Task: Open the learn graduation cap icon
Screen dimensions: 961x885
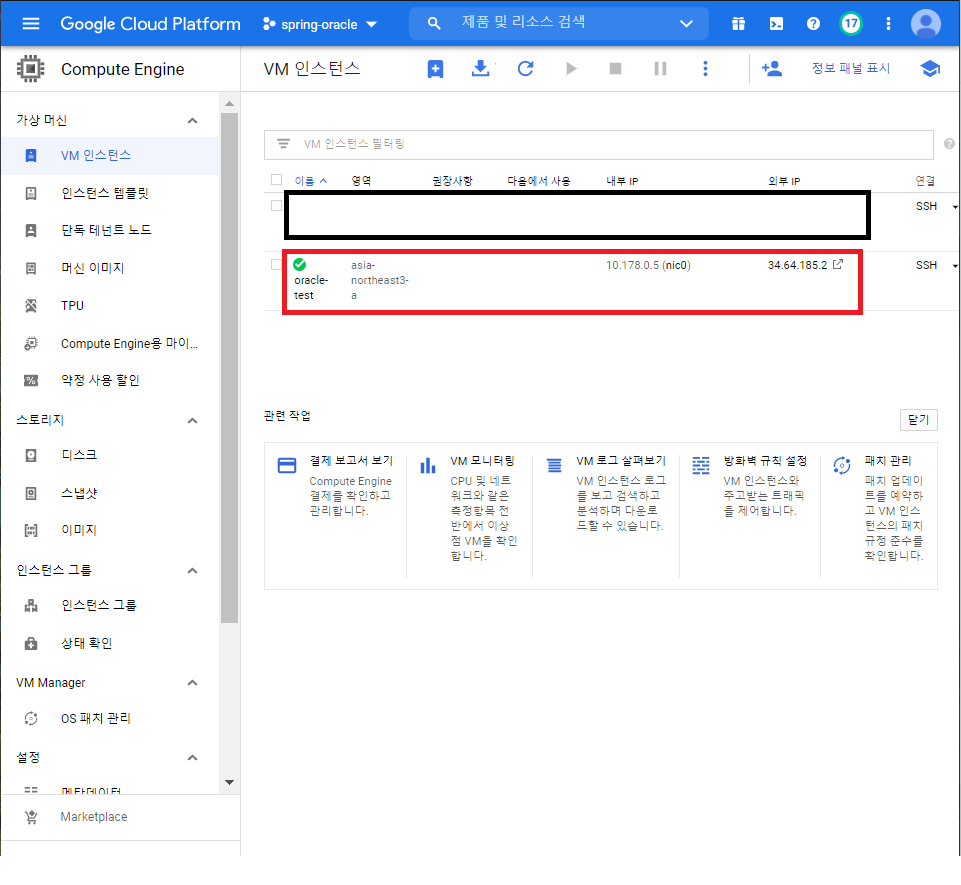Action: click(x=930, y=68)
